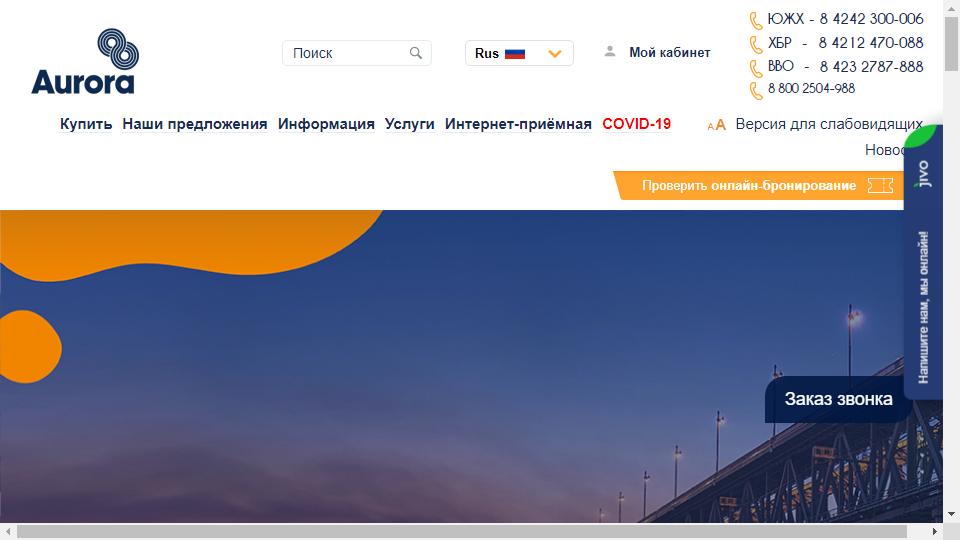Click ticket icon on booking button
The image size is (960, 540).
coord(880,186)
